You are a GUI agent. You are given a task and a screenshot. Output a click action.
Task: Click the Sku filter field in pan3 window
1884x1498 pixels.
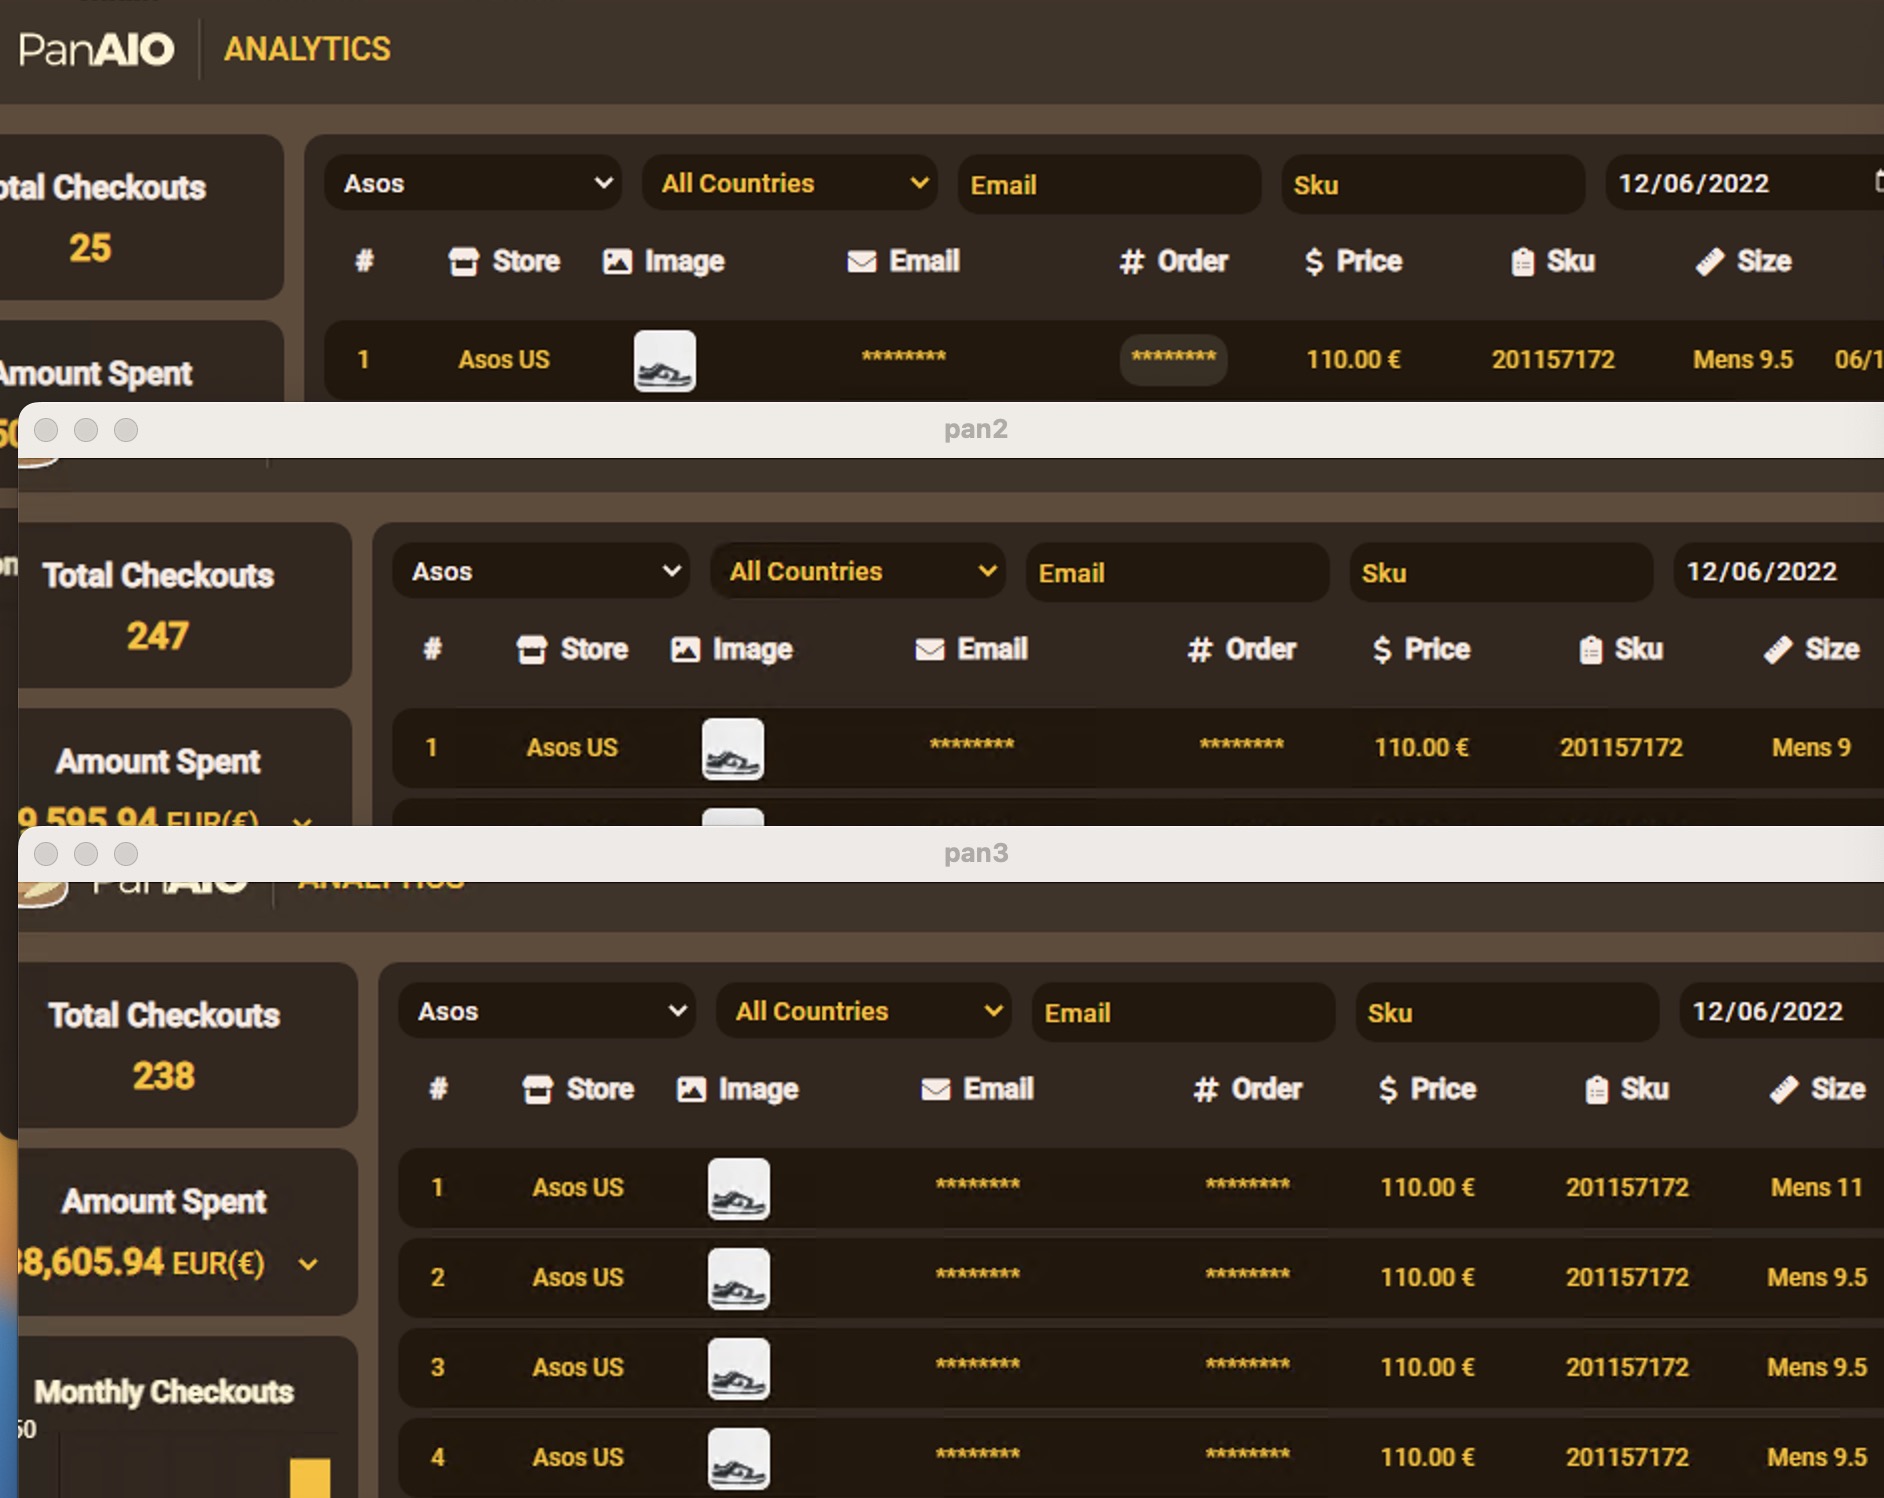[x=1507, y=1012]
